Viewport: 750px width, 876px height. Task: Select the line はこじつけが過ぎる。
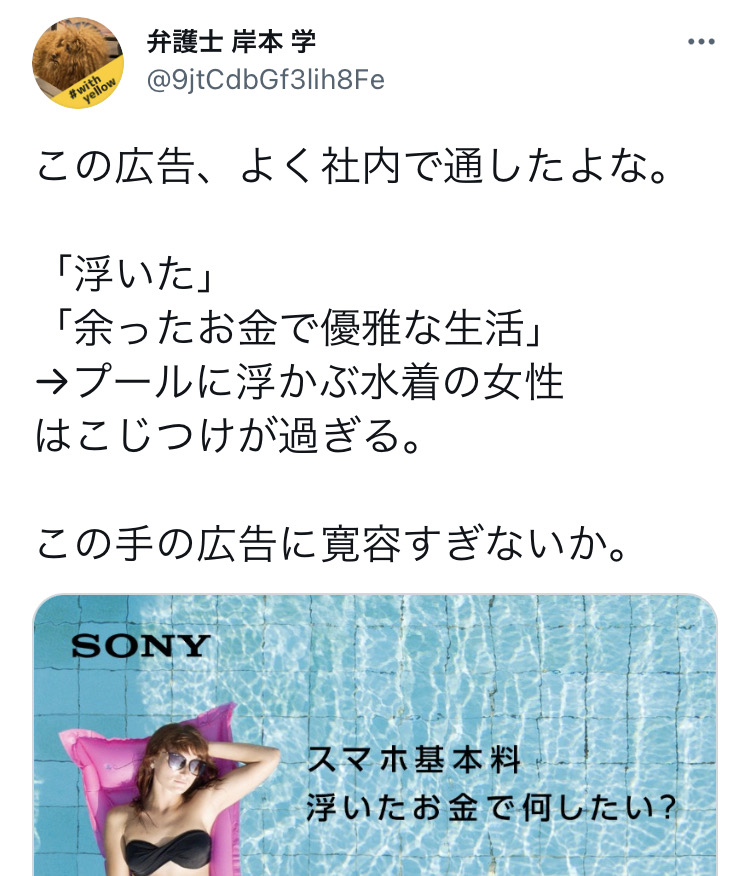click(227, 435)
